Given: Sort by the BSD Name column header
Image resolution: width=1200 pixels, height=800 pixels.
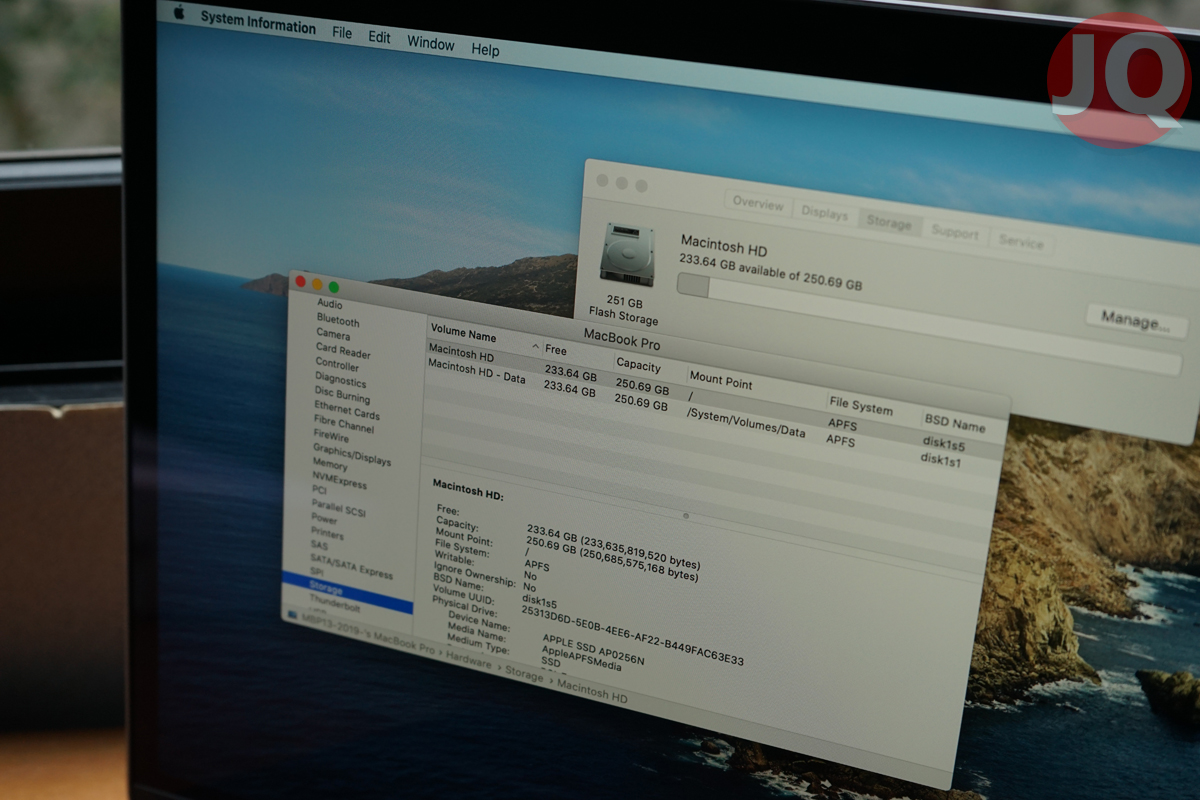Looking at the screenshot, I should pyautogui.click(x=954, y=422).
